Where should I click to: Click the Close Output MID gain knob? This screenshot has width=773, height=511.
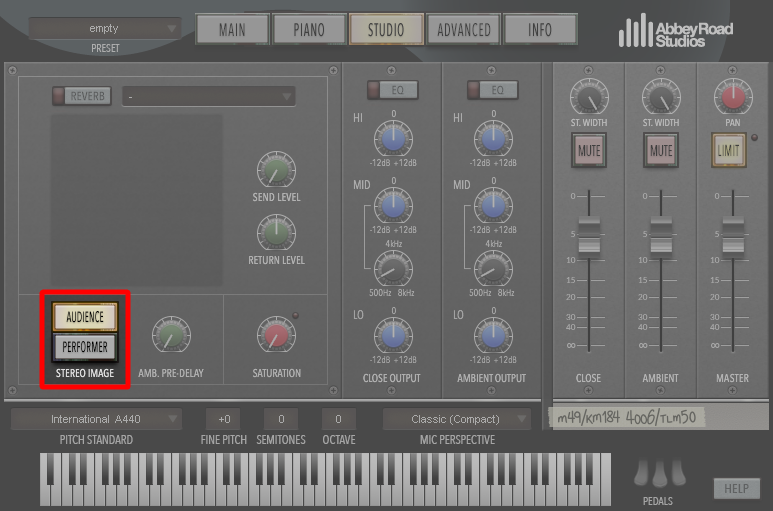(393, 206)
